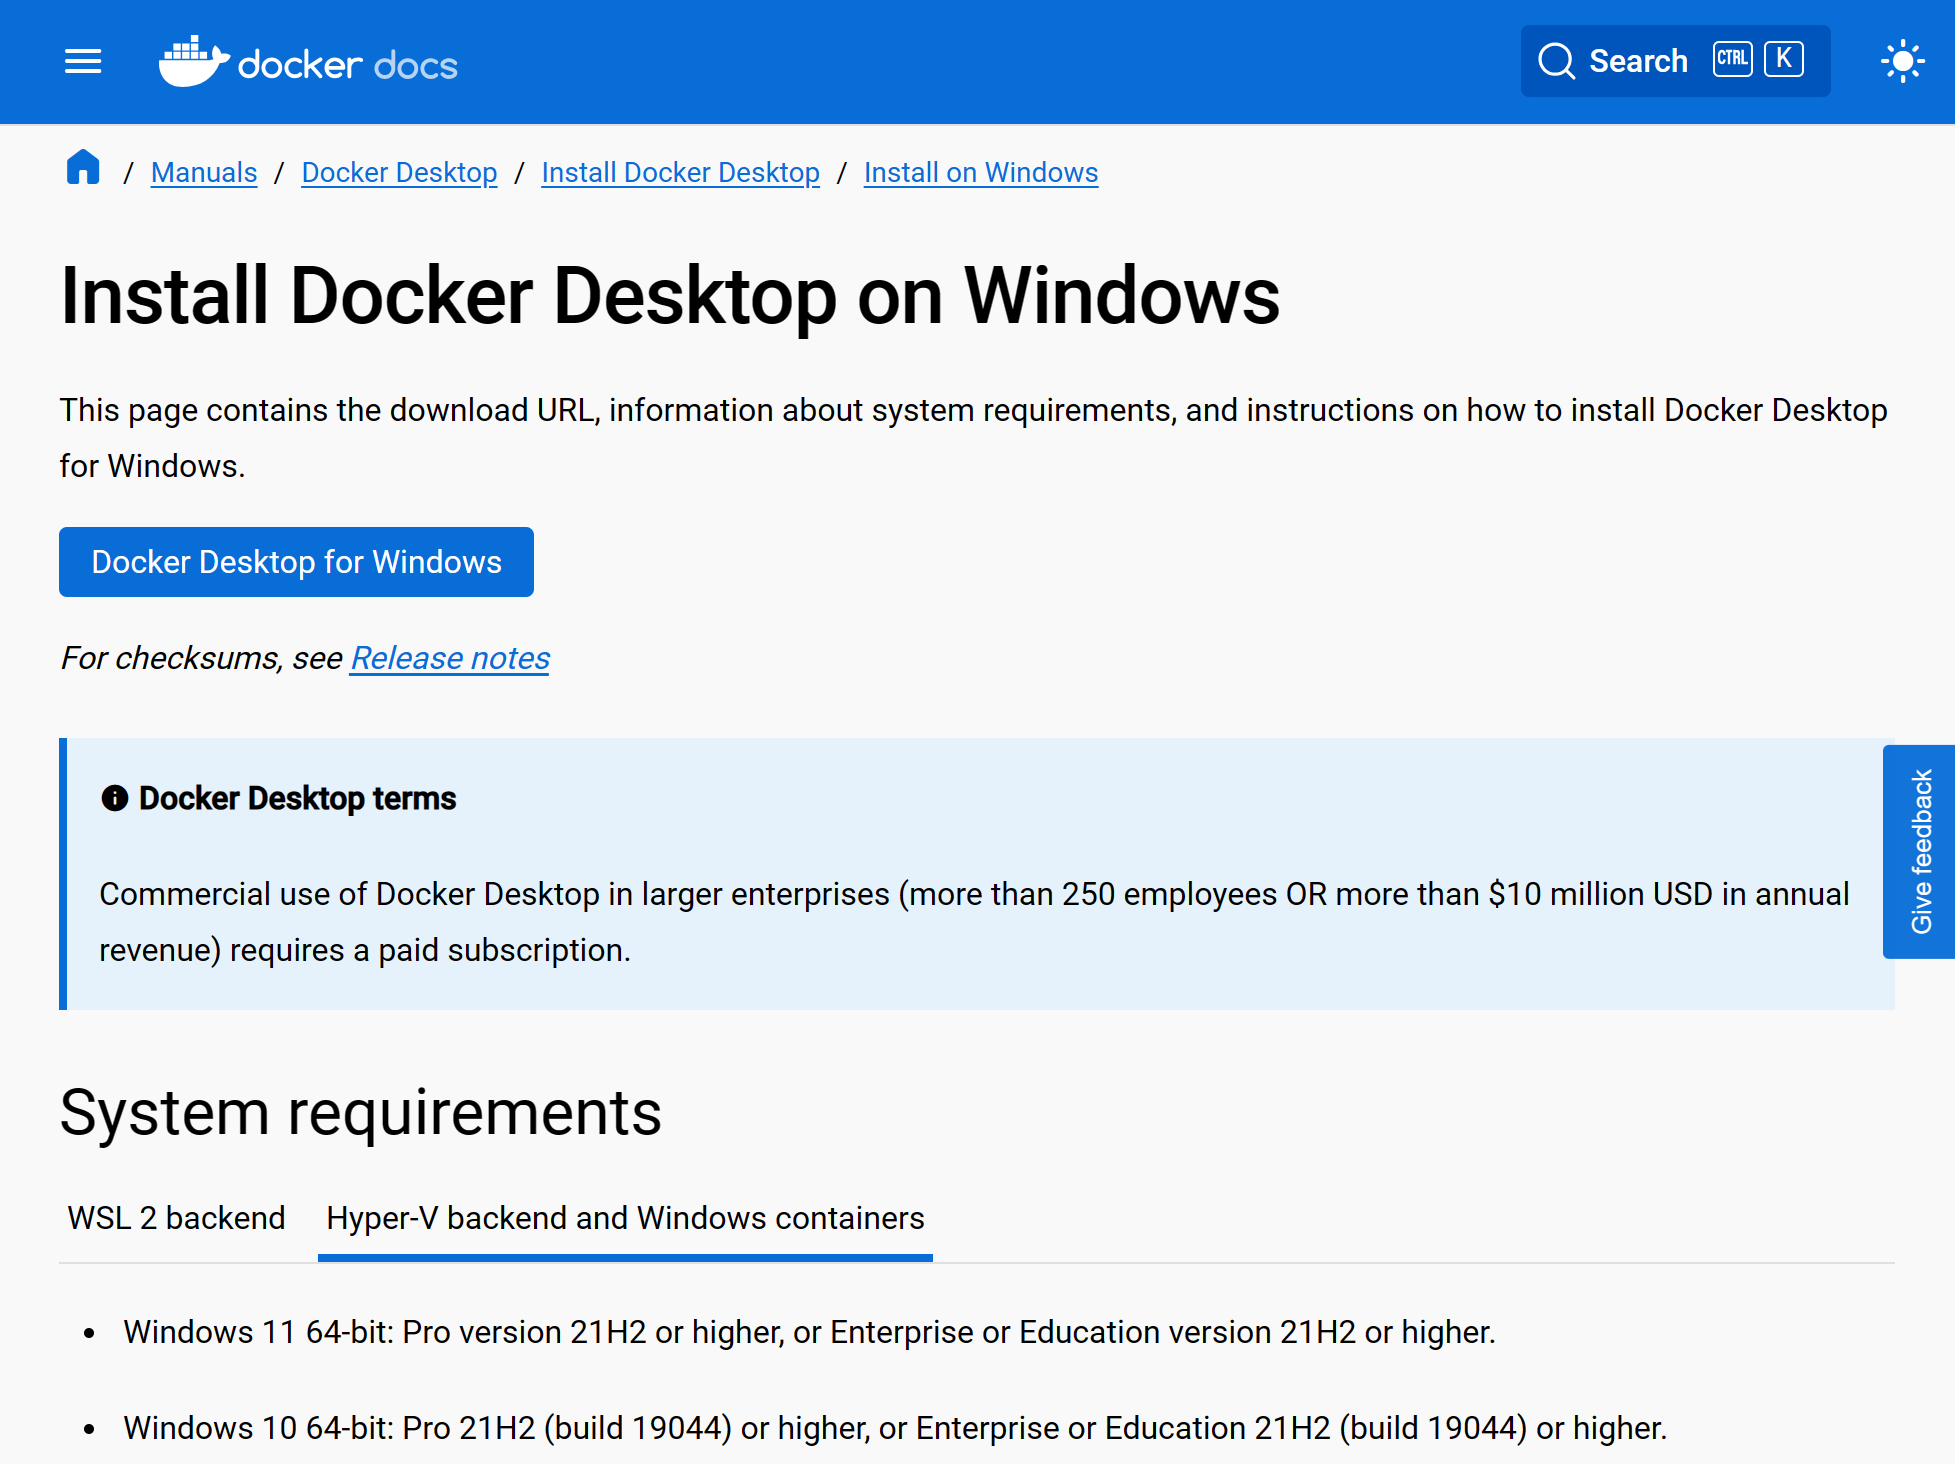Select the Hyper-V backend and Windows containers tab
This screenshot has height=1464, width=1955.
pyautogui.click(x=626, y=1216)
